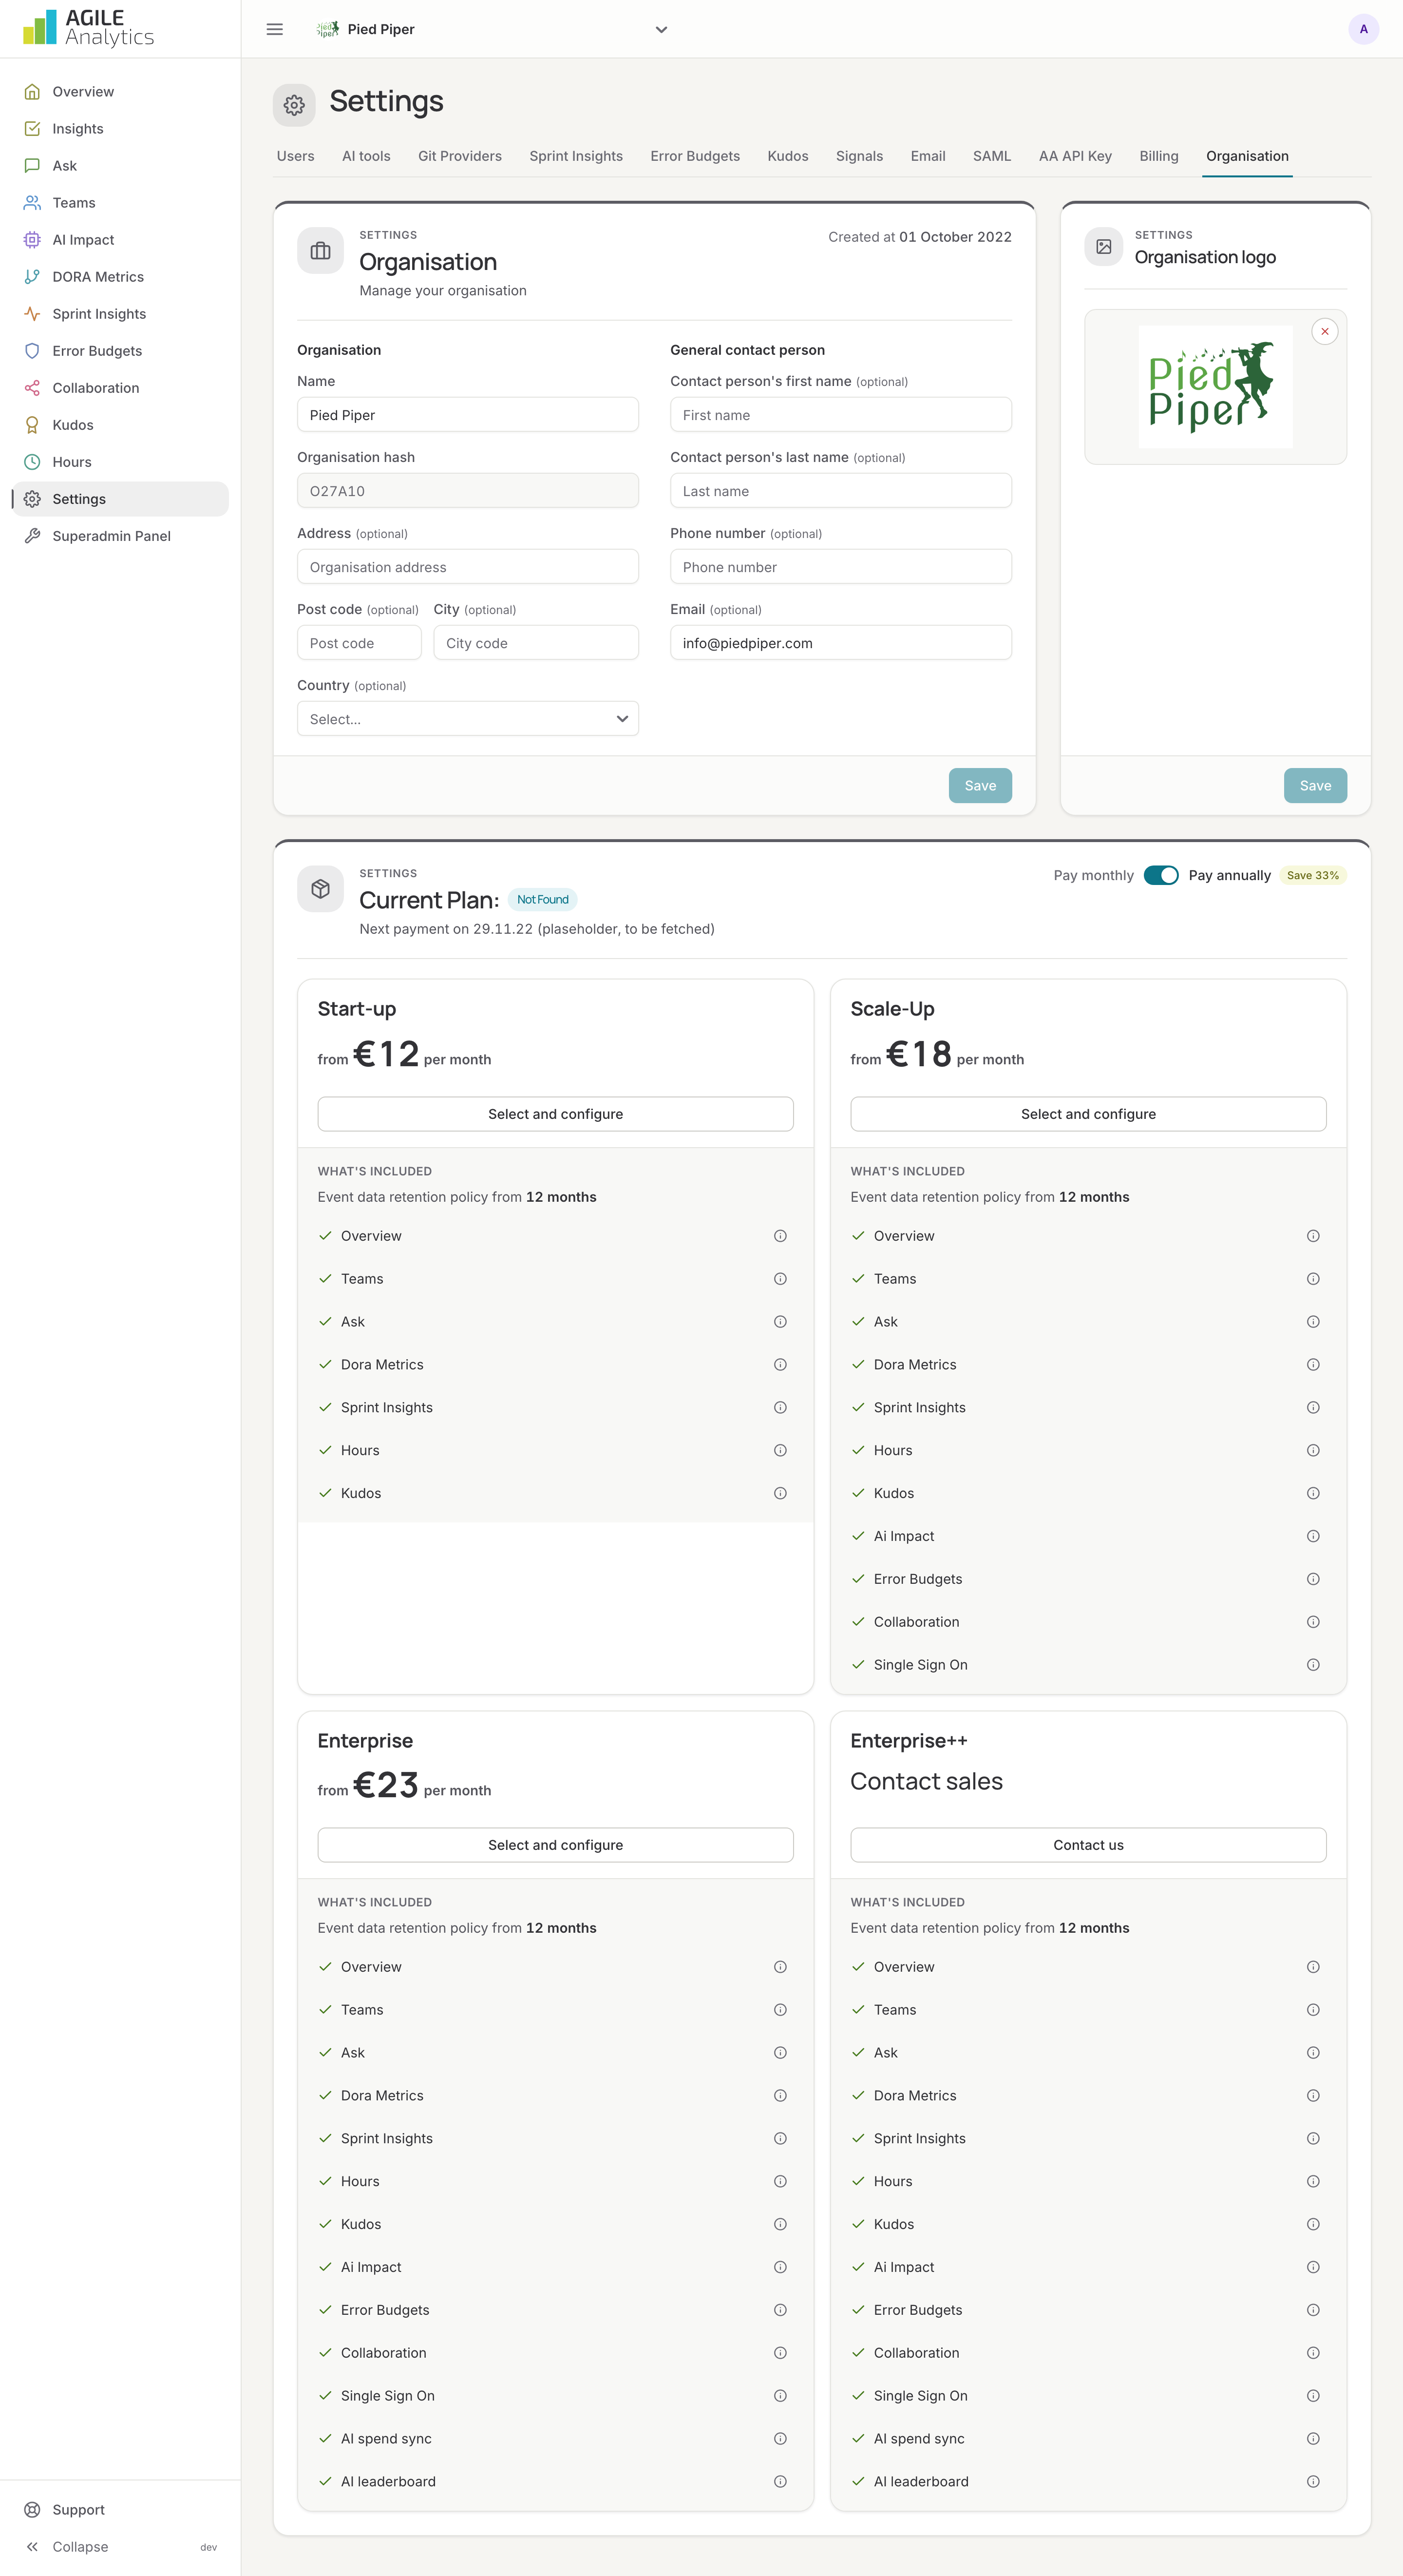Show info for Enterprise AI leaderboard
This screenshot has width=1403, height=2576.
(780, 2481)
